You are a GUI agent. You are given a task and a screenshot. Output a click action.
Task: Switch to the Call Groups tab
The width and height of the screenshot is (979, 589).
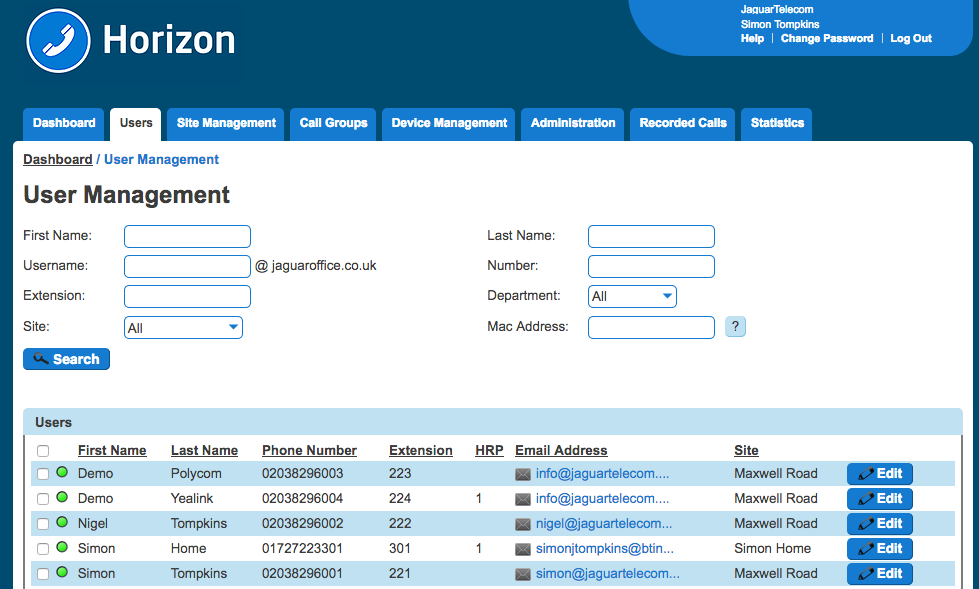(x=333, y=123)
